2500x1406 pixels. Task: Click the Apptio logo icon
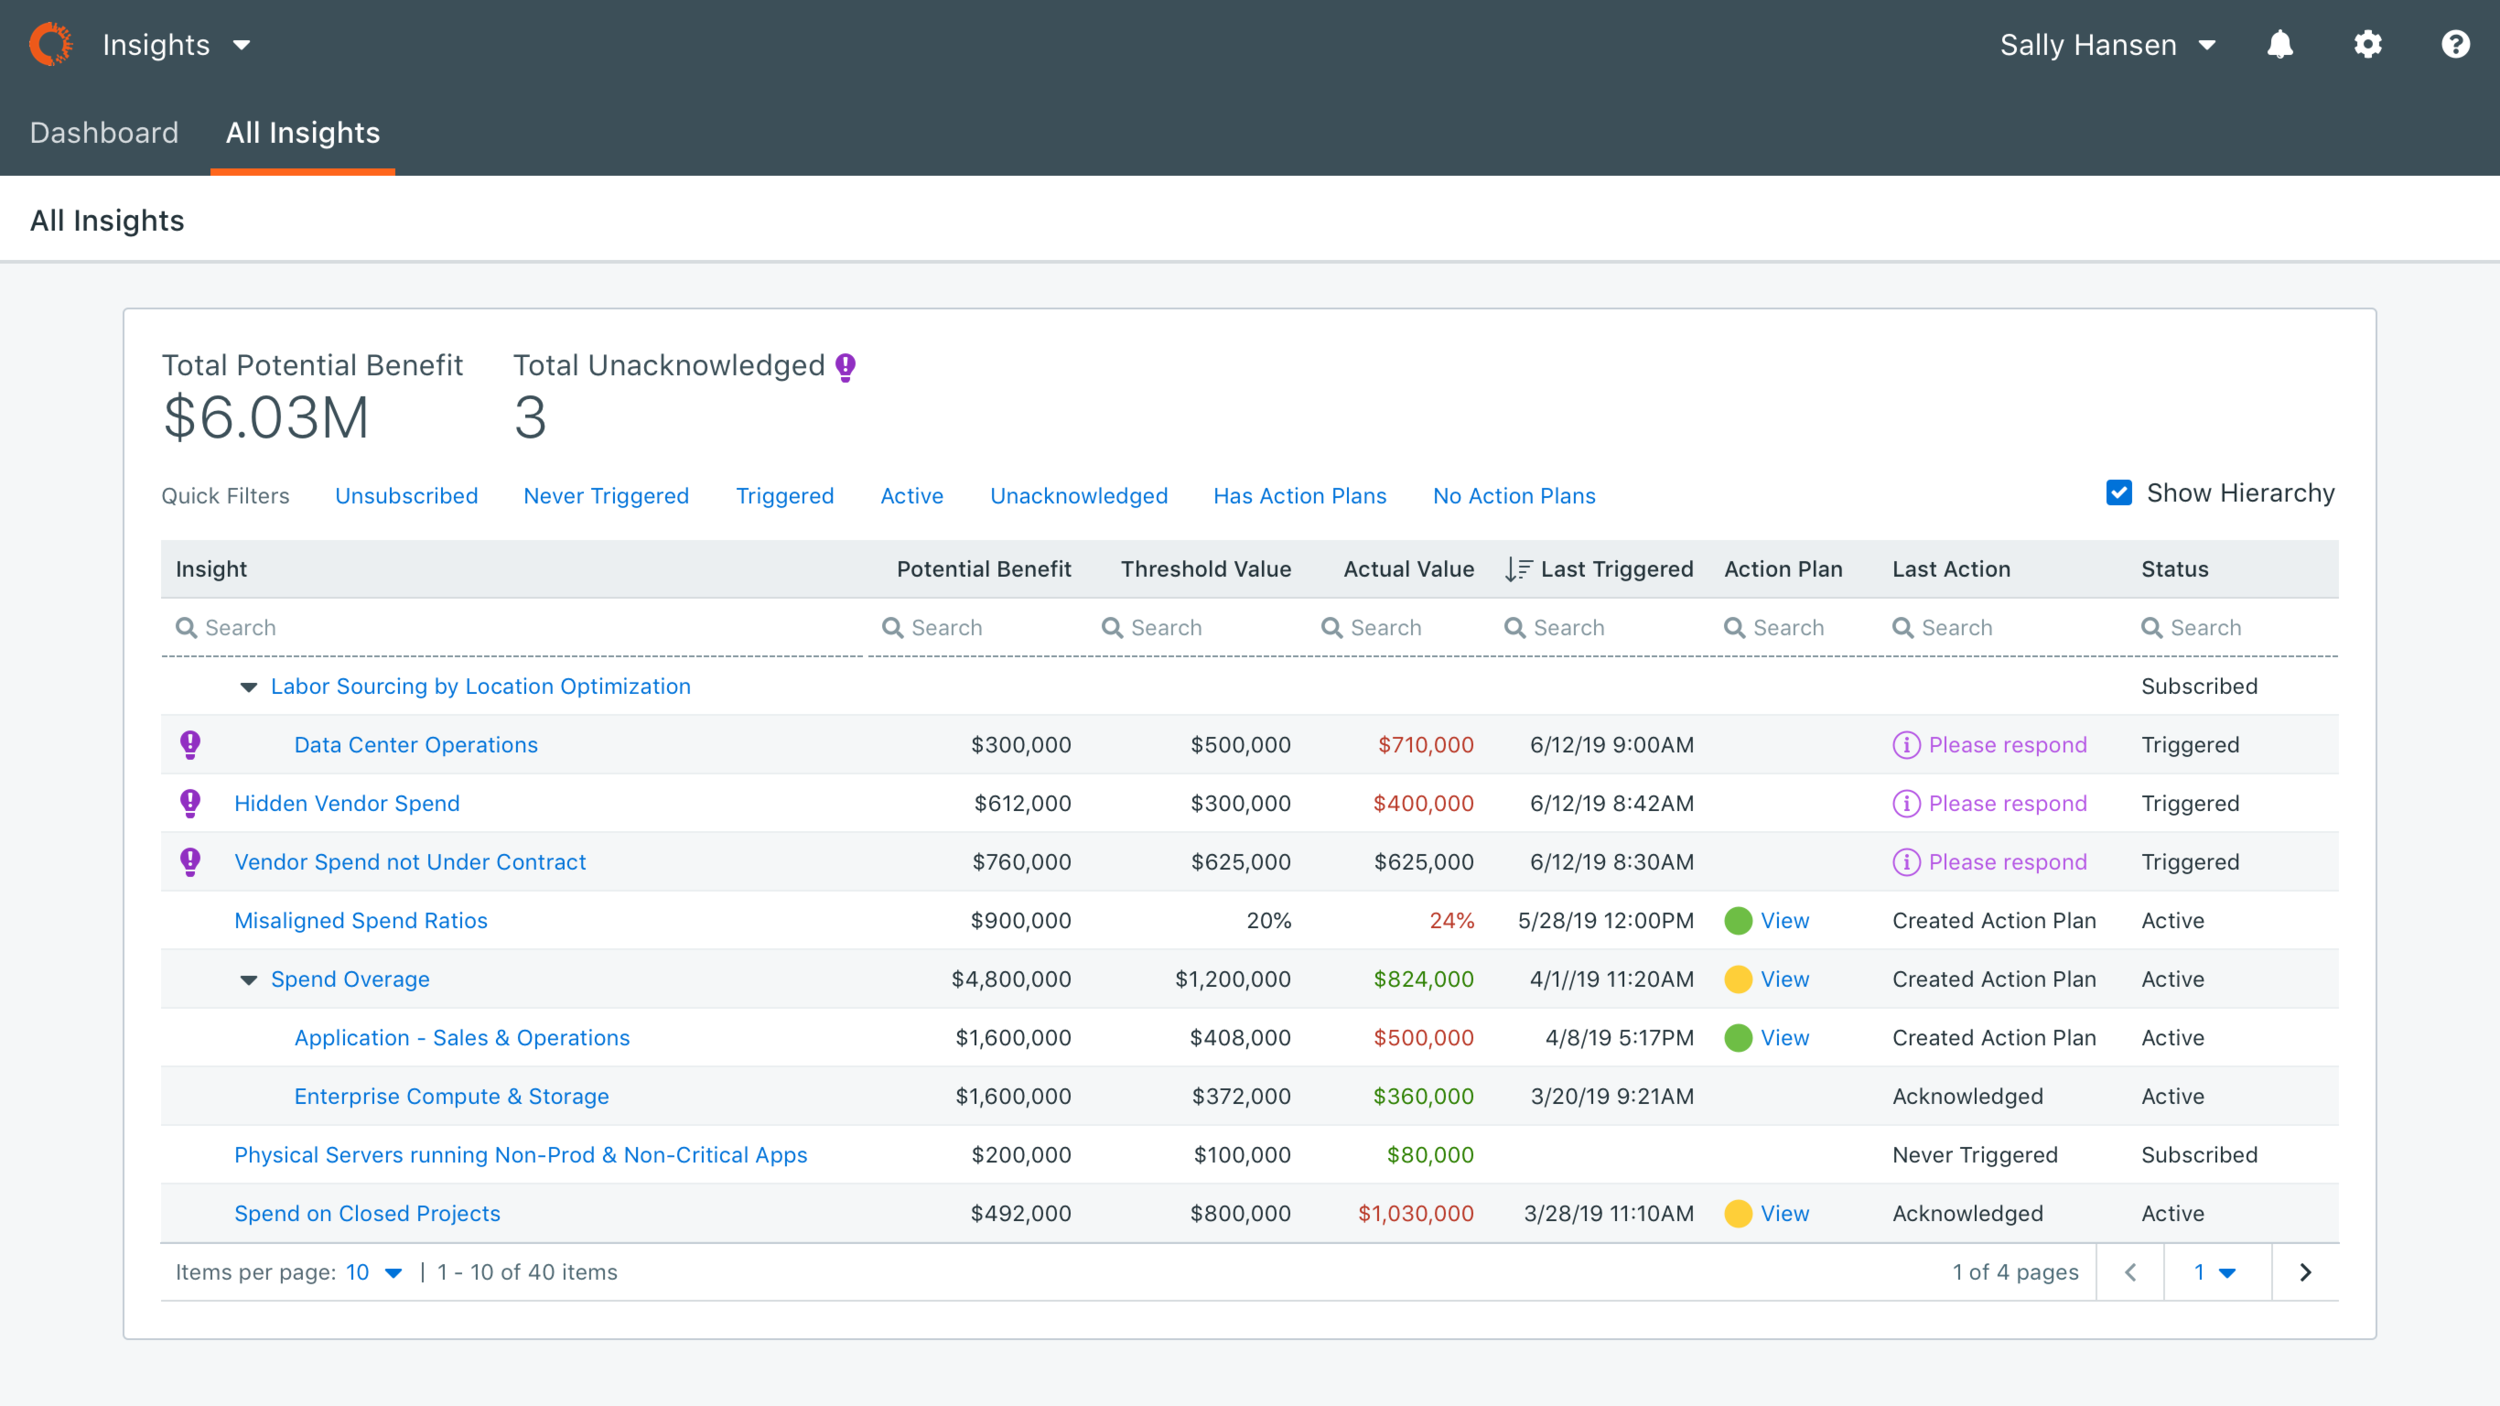pyautogui.click(x=51, y=45)
